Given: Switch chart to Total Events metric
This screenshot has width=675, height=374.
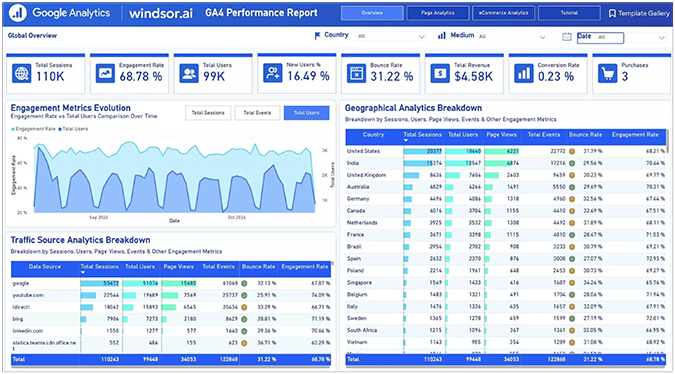Looking at the screenshot, I should (x=257, y=113).
